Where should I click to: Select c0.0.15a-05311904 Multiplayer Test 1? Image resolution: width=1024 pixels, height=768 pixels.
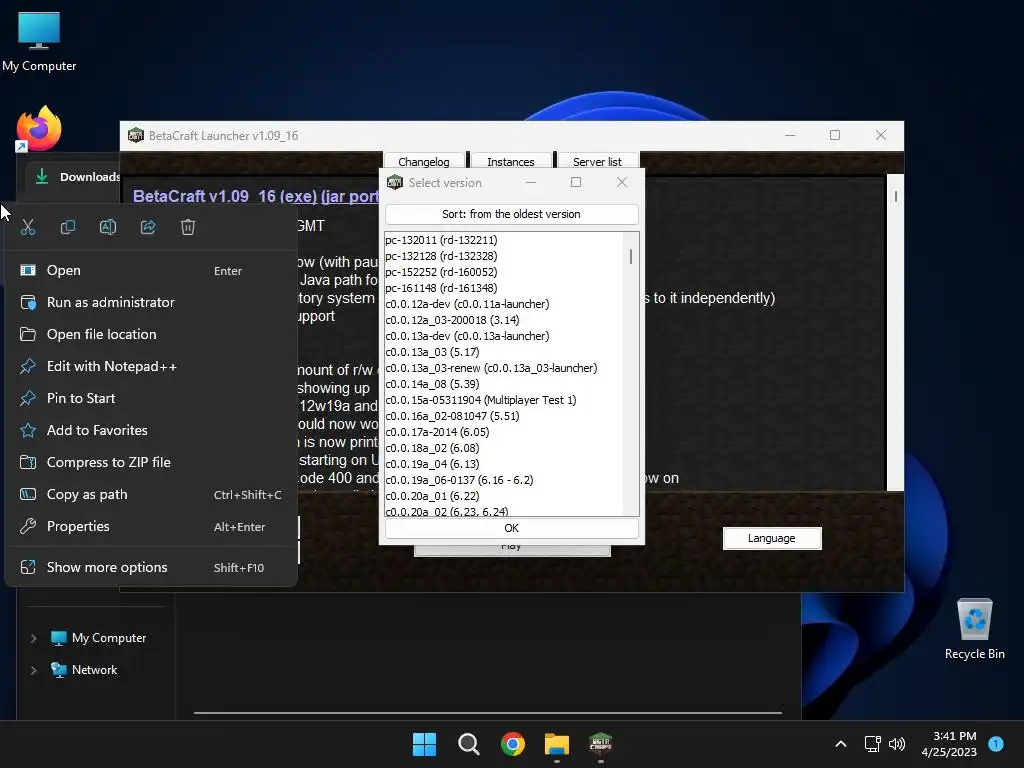(x=481, y=400)
